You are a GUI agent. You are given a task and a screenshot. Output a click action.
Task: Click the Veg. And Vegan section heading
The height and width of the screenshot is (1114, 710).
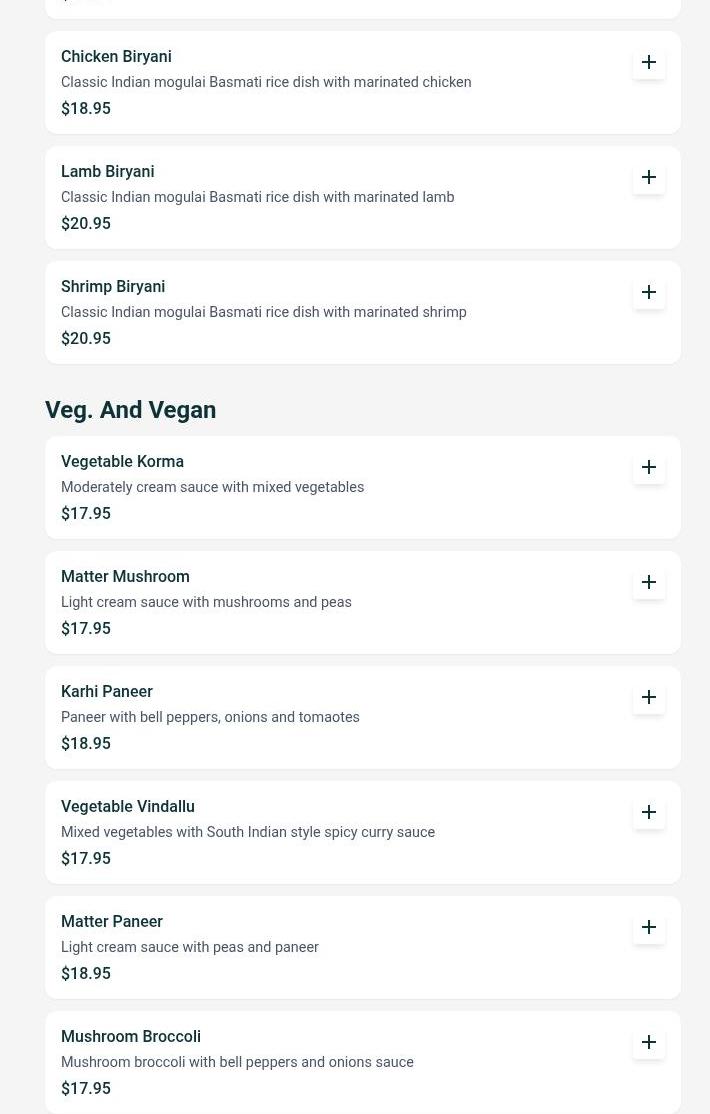[130, 410]
